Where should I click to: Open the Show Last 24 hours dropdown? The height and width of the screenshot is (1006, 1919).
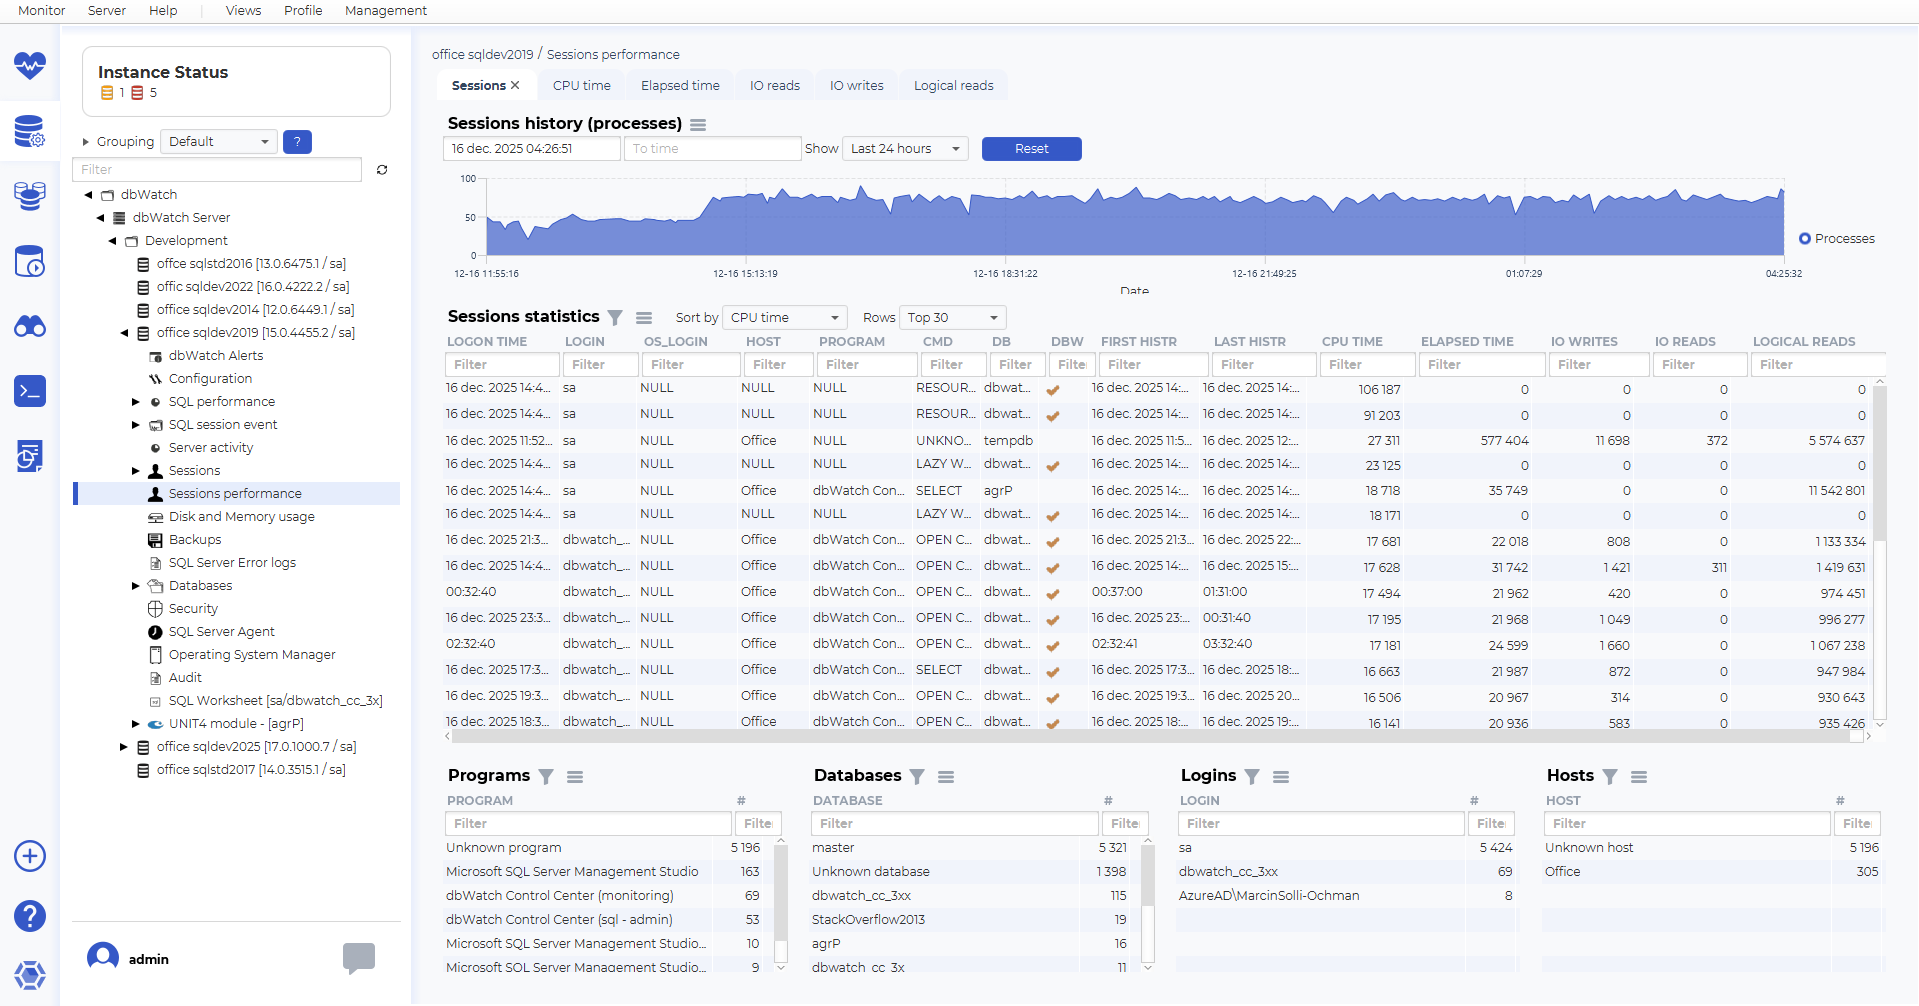pos(905,149)
